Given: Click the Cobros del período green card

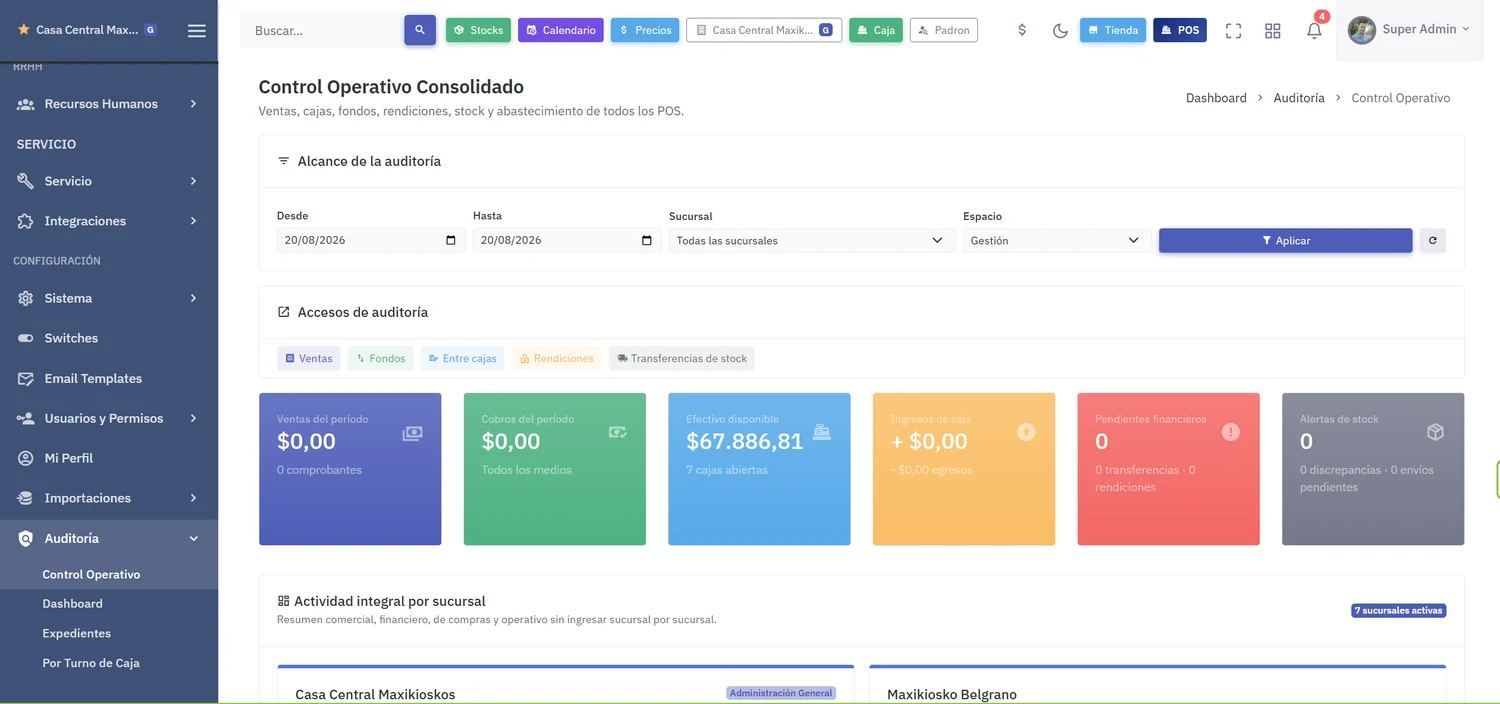Looking at the screenshot, I should (555, 469).
